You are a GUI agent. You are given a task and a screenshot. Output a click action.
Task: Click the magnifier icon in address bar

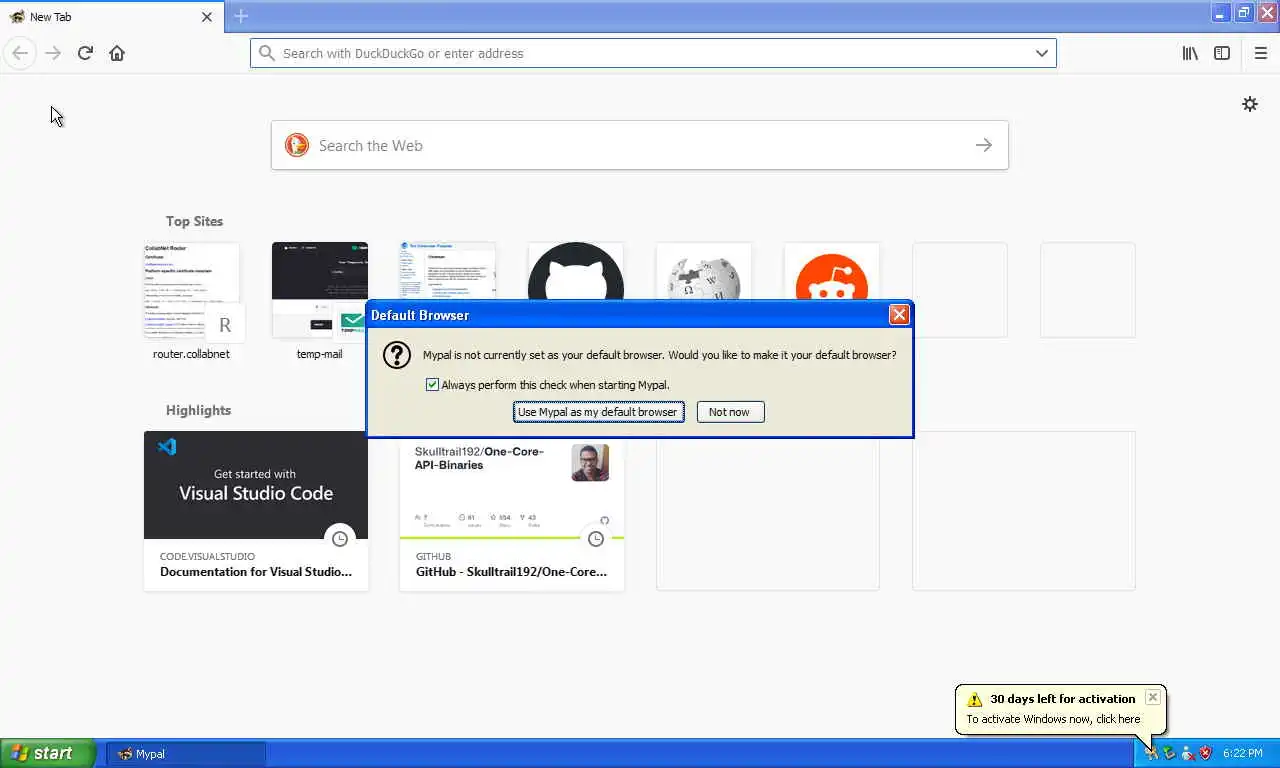(267, 53)
